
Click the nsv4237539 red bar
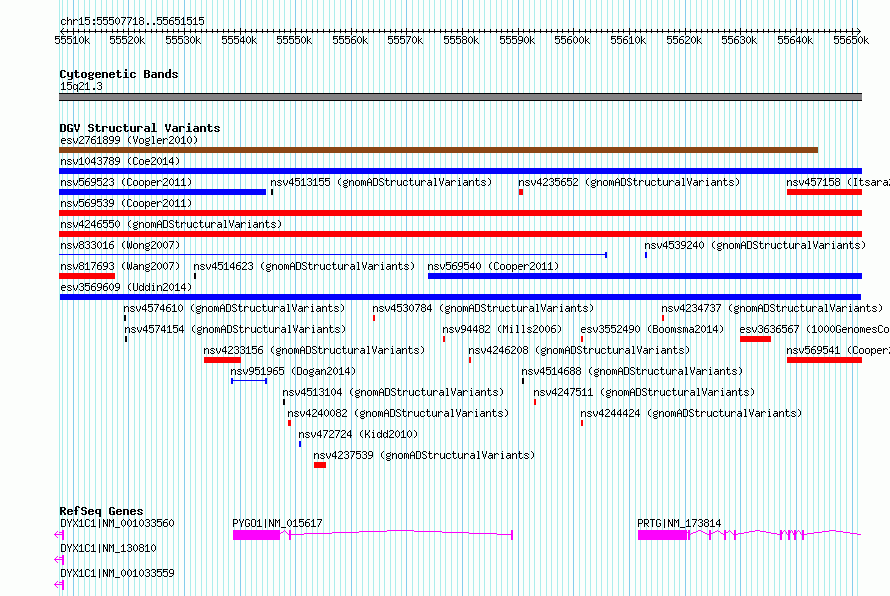click(320, 465)
